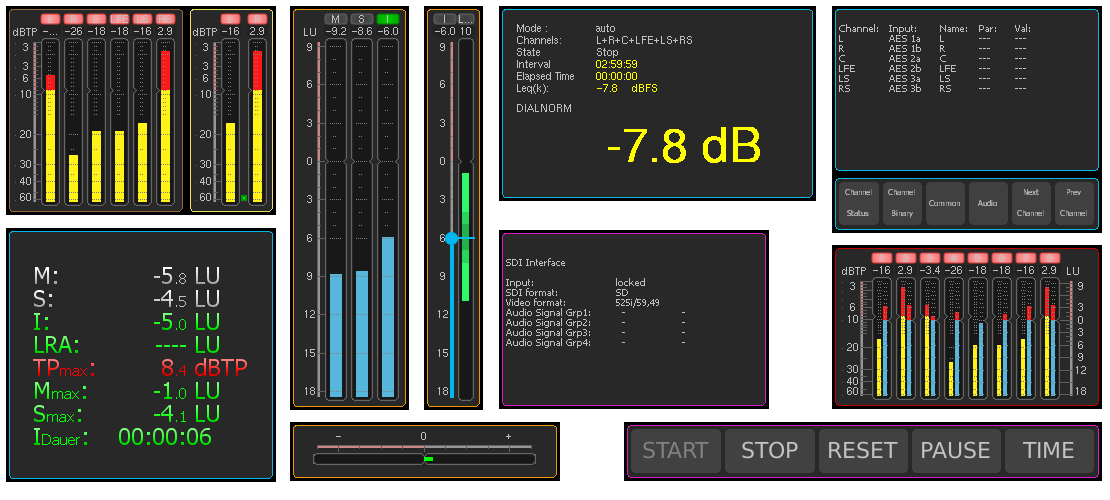Image resolution: width=1110 pixels, height=500 pixels.
Task: Click the AES 3b input entry
Action: 904,89
